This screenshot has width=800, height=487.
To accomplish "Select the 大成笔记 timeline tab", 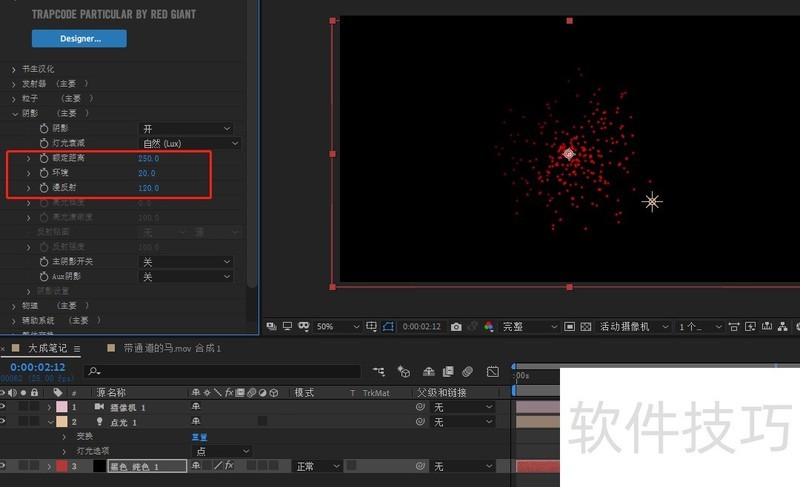I will click(x=46, y=348).
